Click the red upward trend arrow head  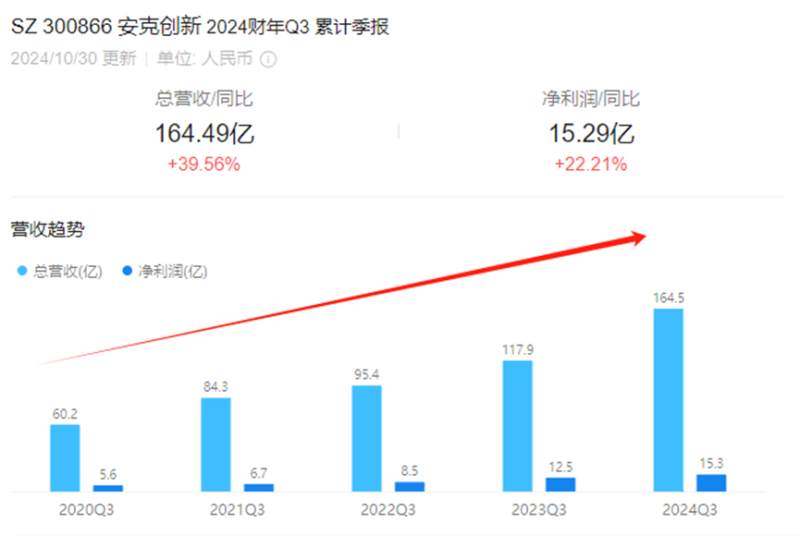(x=640, y=237)
